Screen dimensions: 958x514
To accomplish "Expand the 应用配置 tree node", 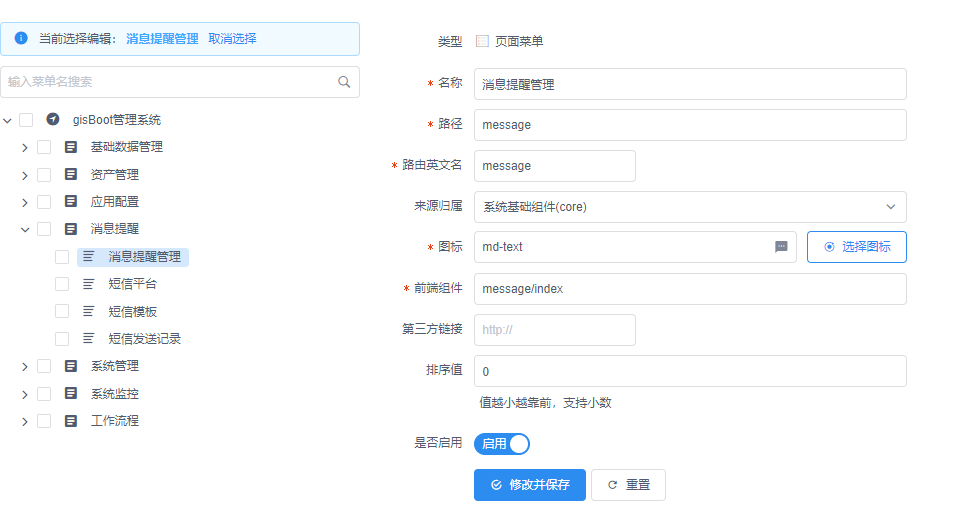I will [x=25, y=202].
